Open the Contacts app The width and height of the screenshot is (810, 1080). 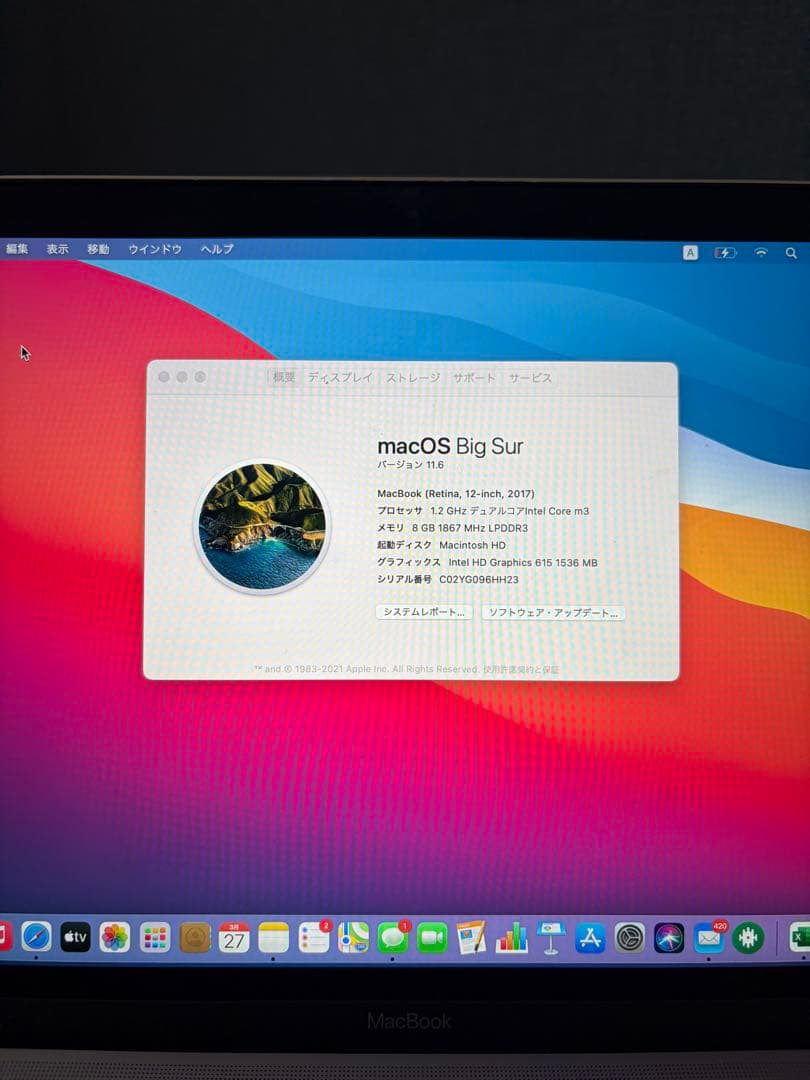(x=195, y=937)
